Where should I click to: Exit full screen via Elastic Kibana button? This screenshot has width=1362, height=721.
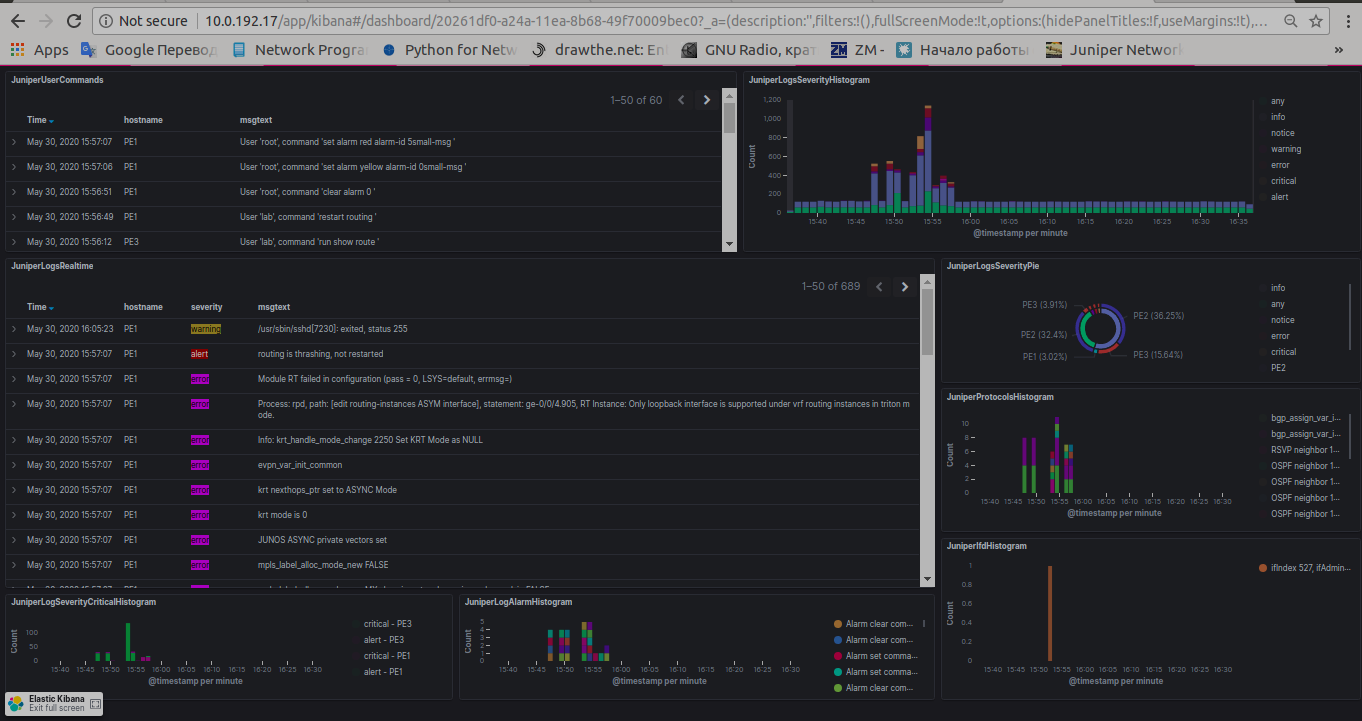(55, 703)
